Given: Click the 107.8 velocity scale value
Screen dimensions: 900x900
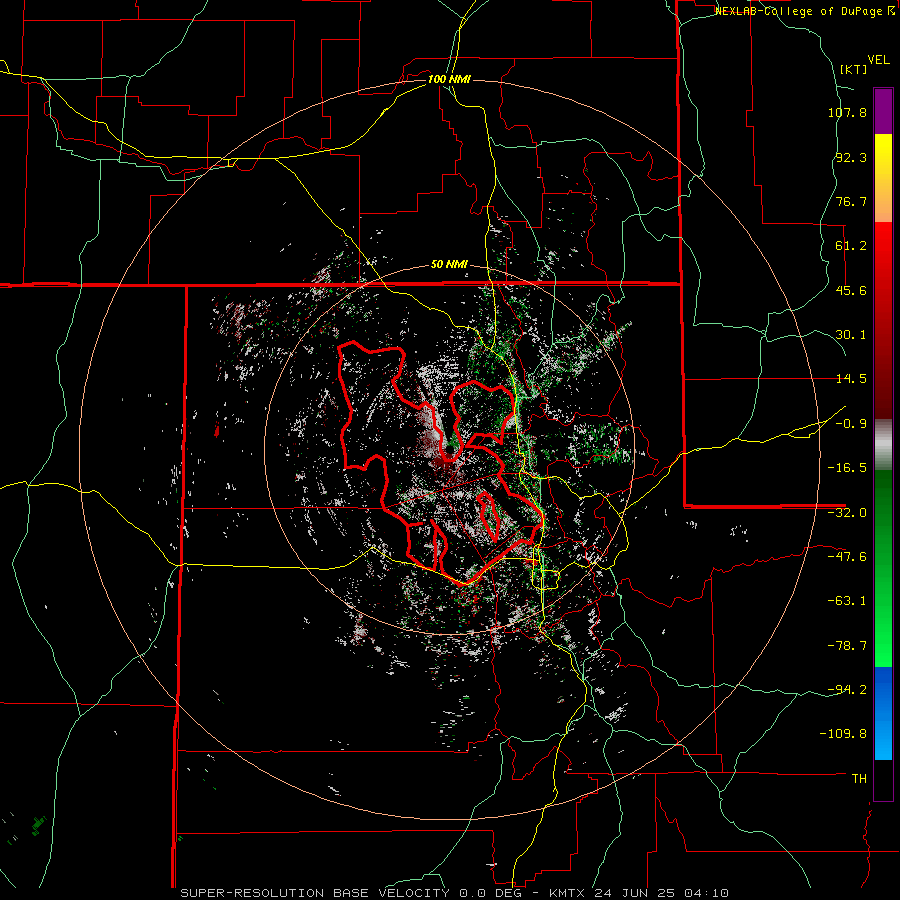Looking at the screenshot, I should pyautogui.click(x=847, y=112).
